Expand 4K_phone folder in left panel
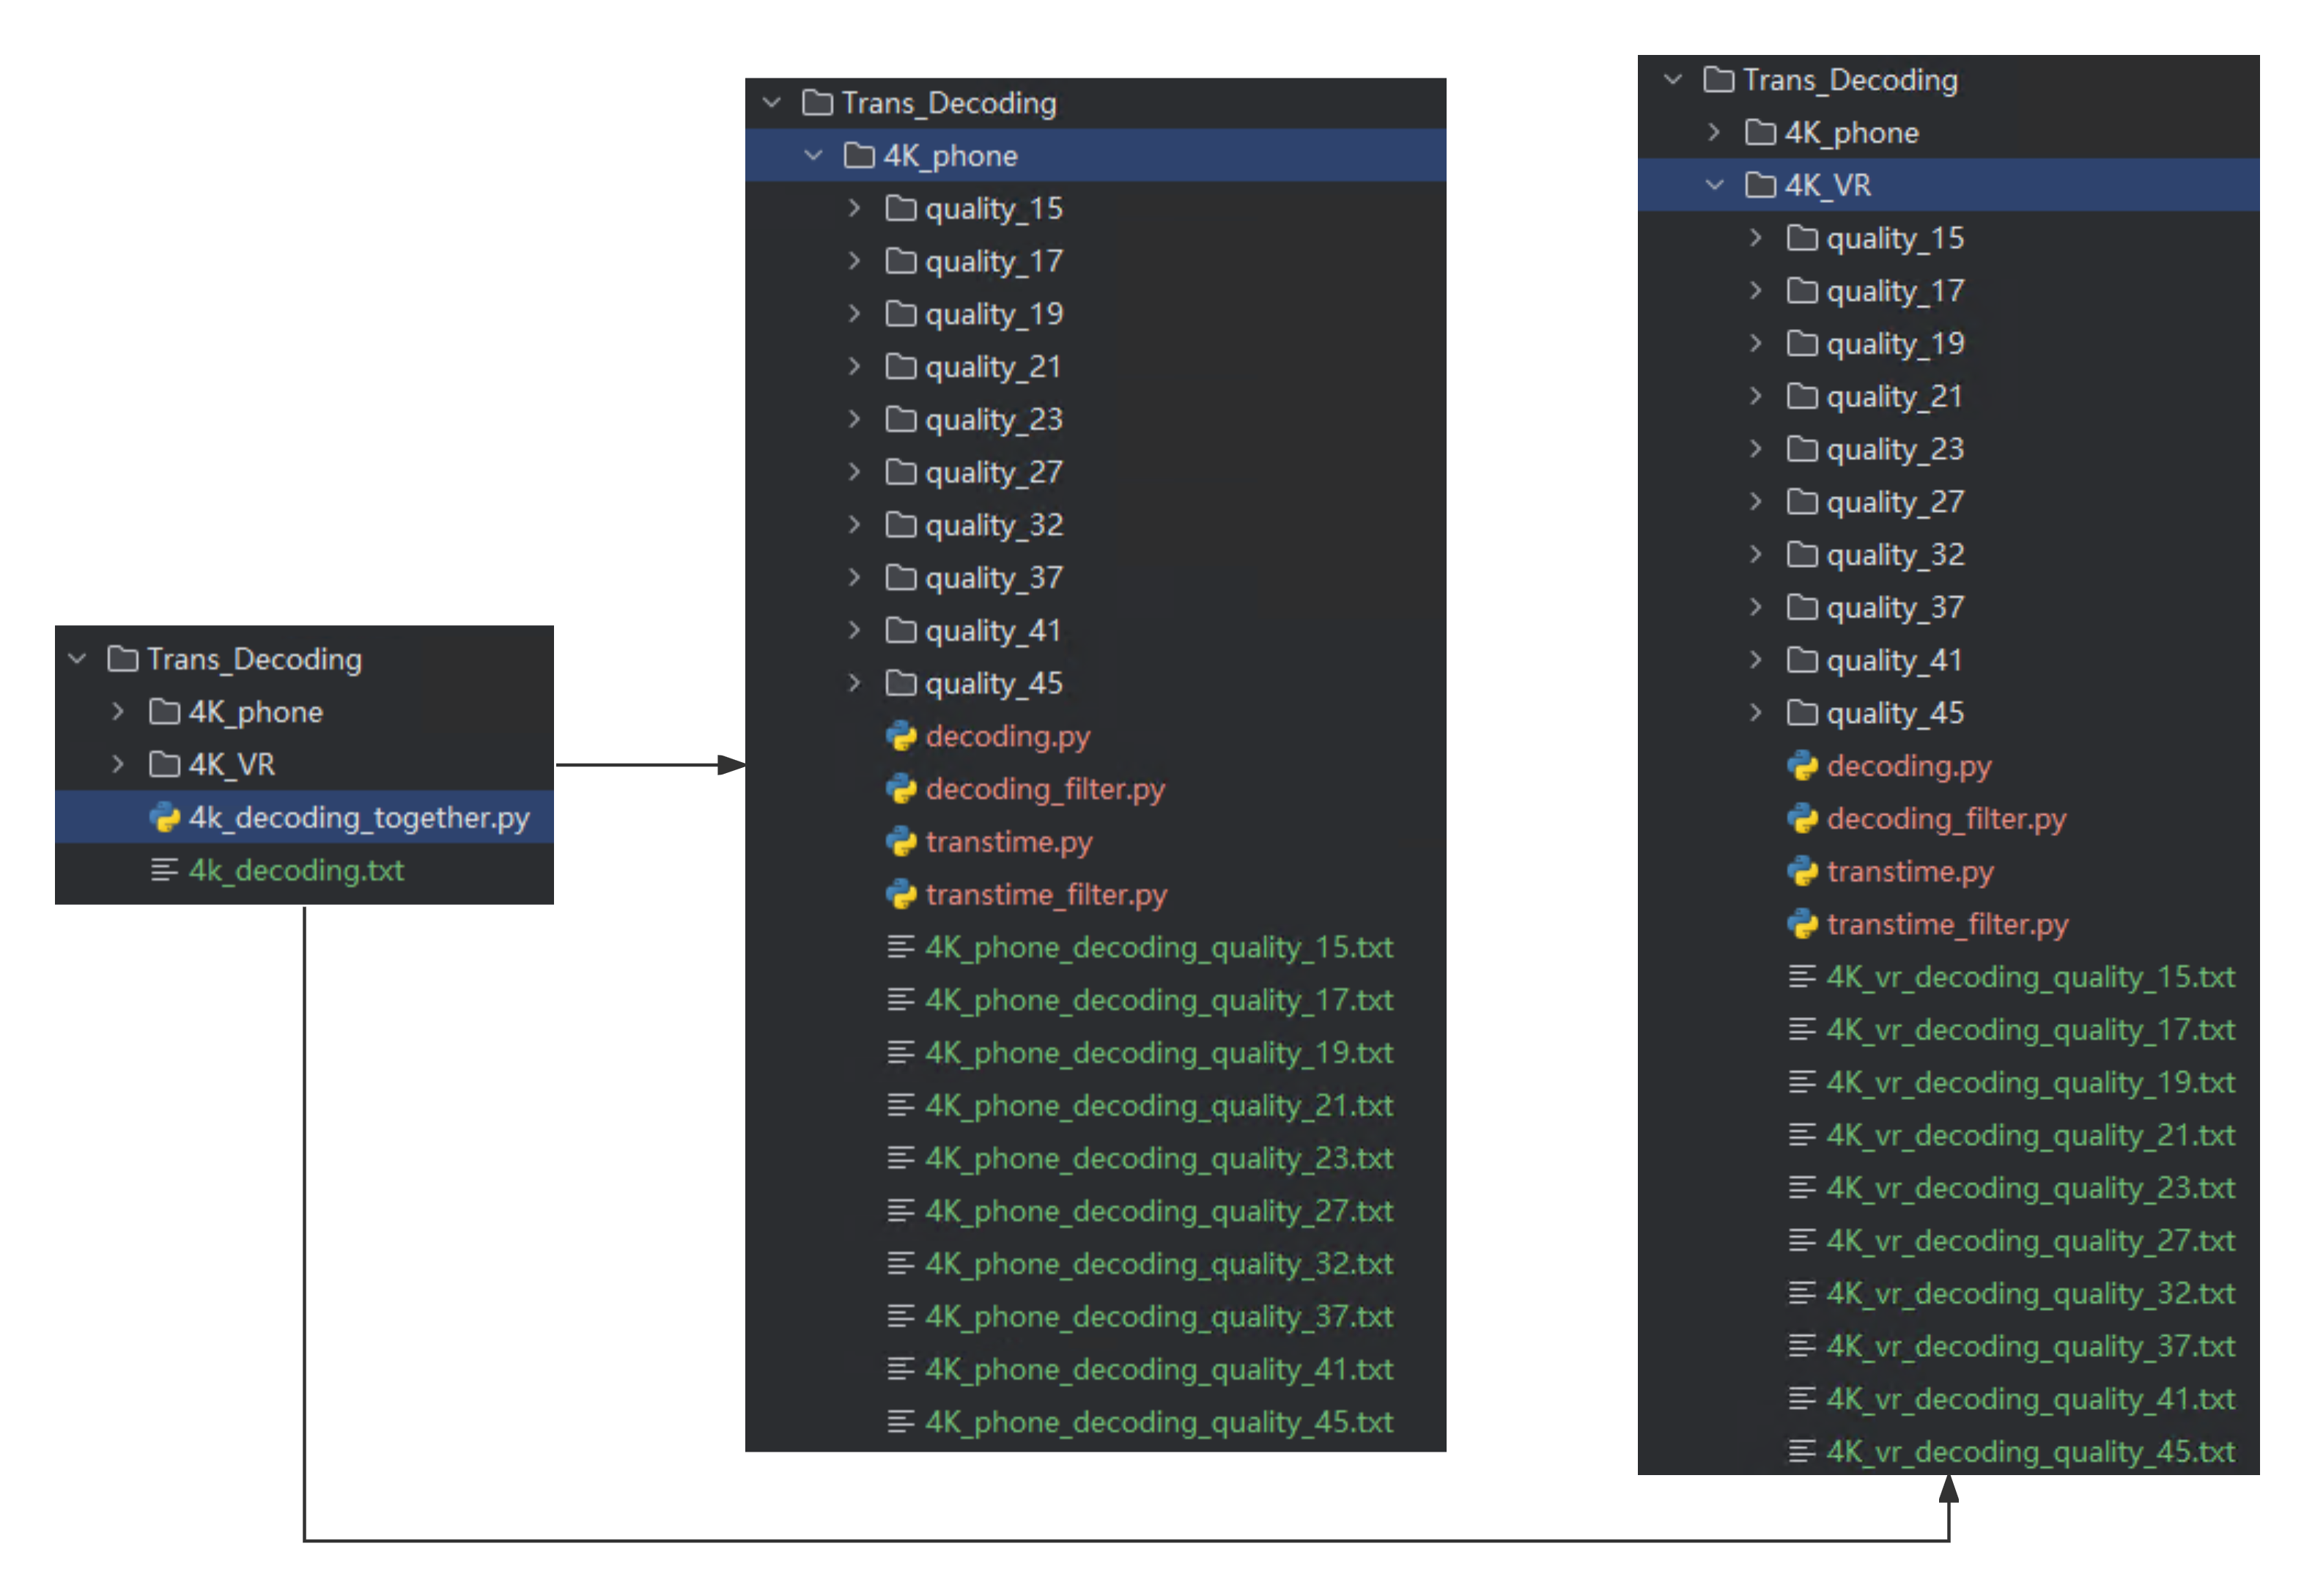The image size is (2315, 1596). (x=119, y=712)
